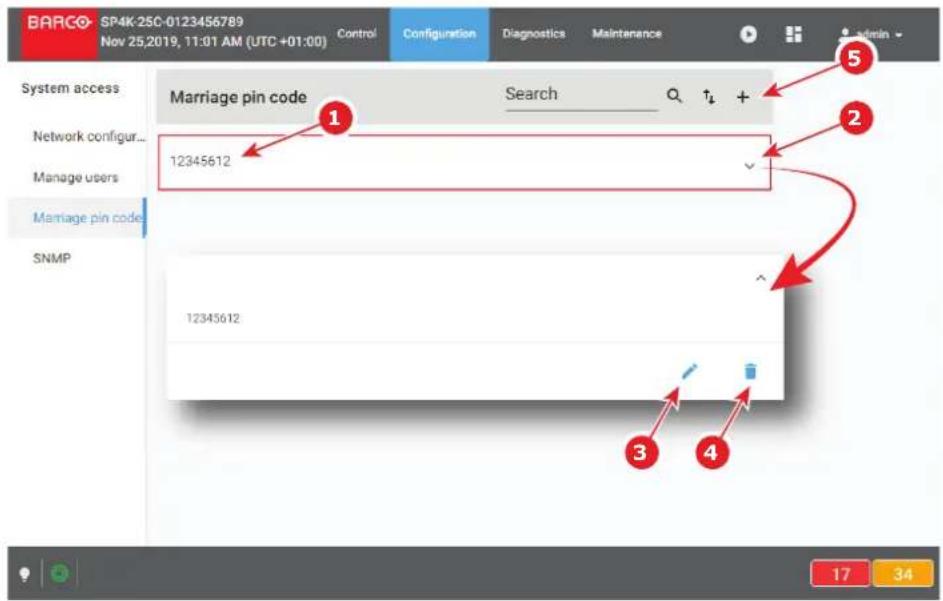Collapse the expanded panel with up chevron
The width and height of the screenshot is (943, 601).
coord(761,277)
